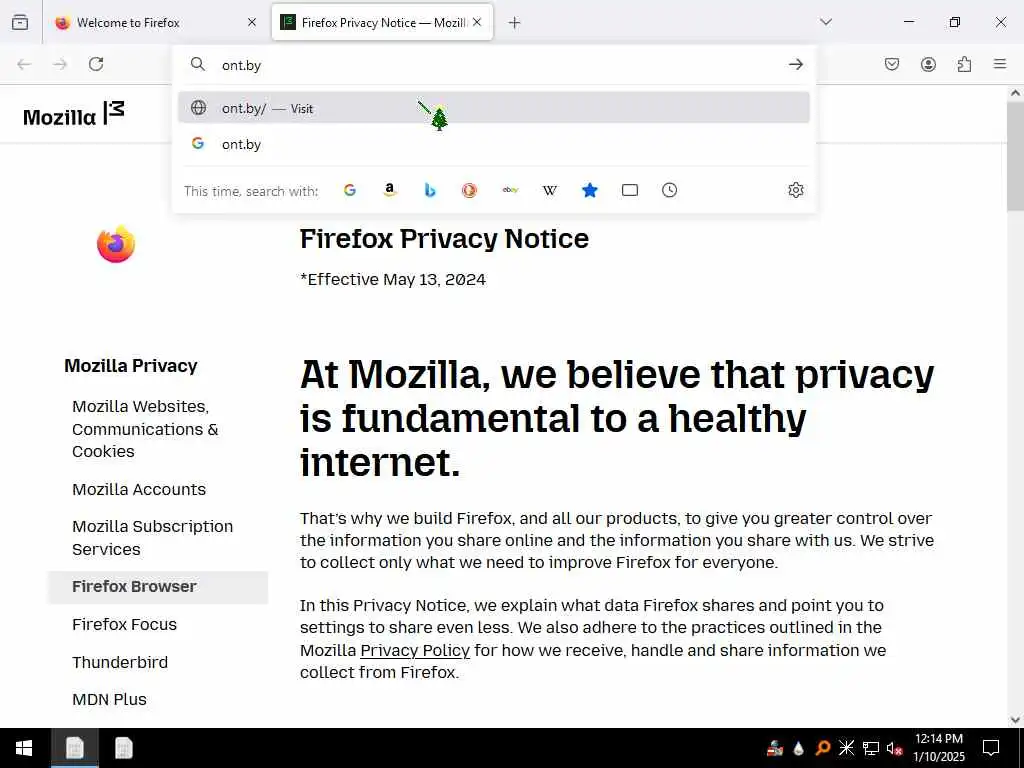Open Firefox application menu hamburger
Image resolution: width=1024 pixels, height=768 pixels.
pyautogui.click(x=1000, y=64)
